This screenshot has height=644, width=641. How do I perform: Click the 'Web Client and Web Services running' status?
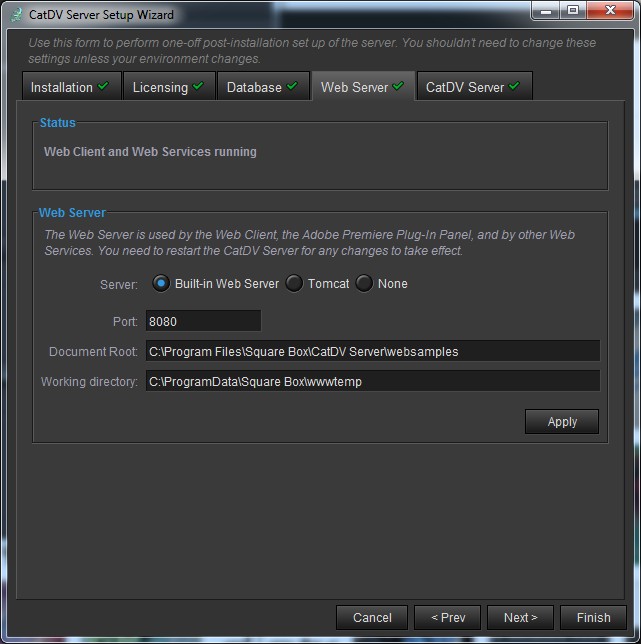150,152
